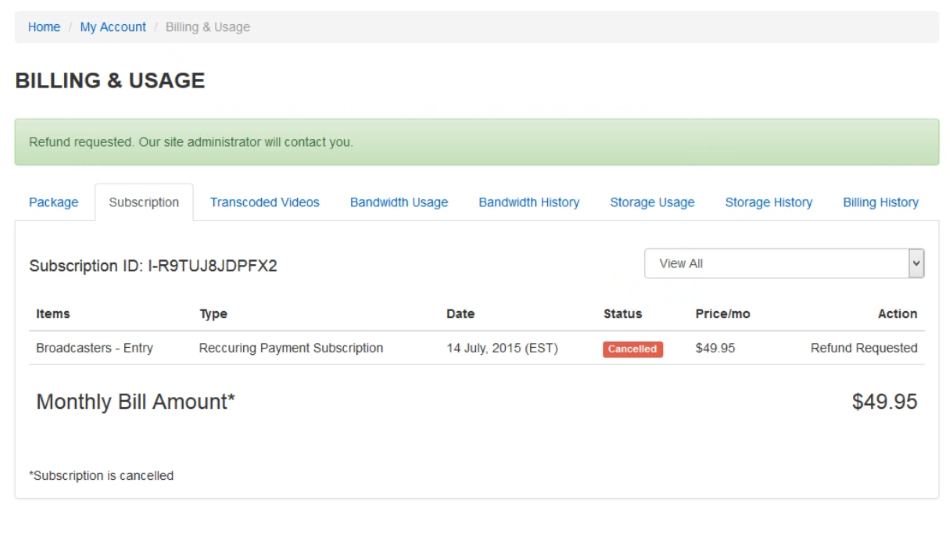950x534 pixels.
Task: Expand the View All dropdown arrow
Action: (x=916, y=264)
